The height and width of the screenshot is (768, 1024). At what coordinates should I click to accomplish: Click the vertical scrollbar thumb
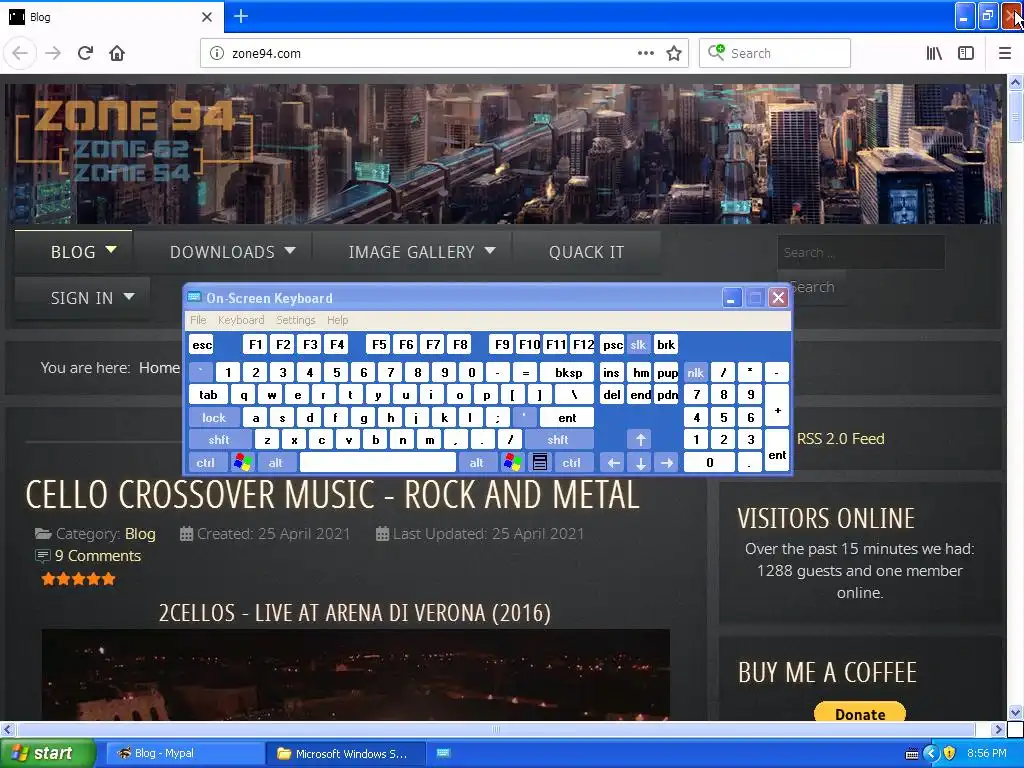pos(1016,116)
